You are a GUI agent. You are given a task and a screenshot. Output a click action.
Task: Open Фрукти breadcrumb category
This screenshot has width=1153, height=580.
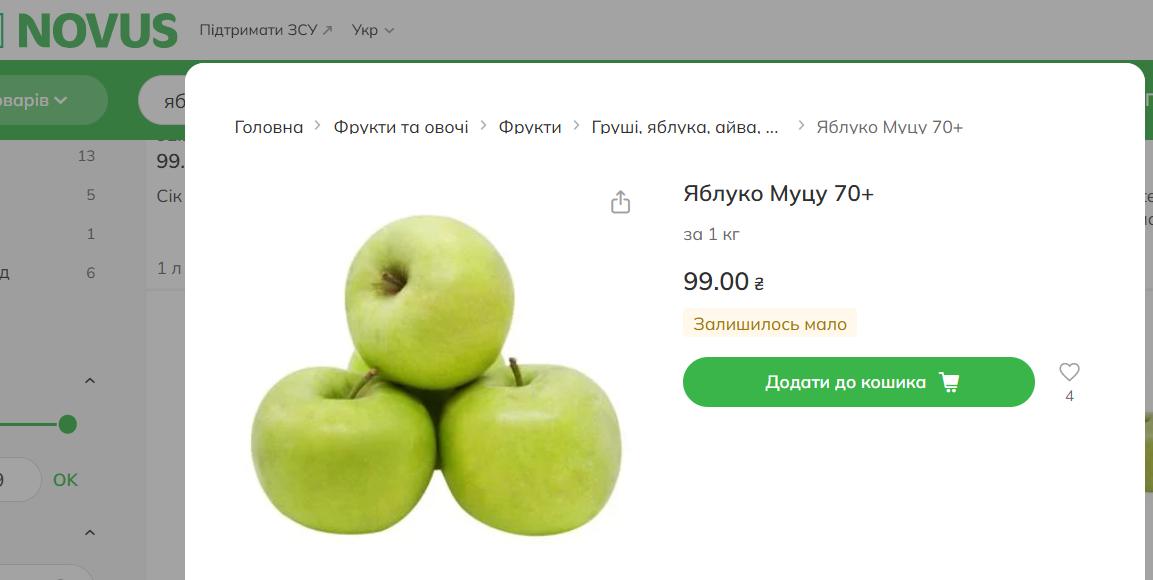tap(529, 127)
